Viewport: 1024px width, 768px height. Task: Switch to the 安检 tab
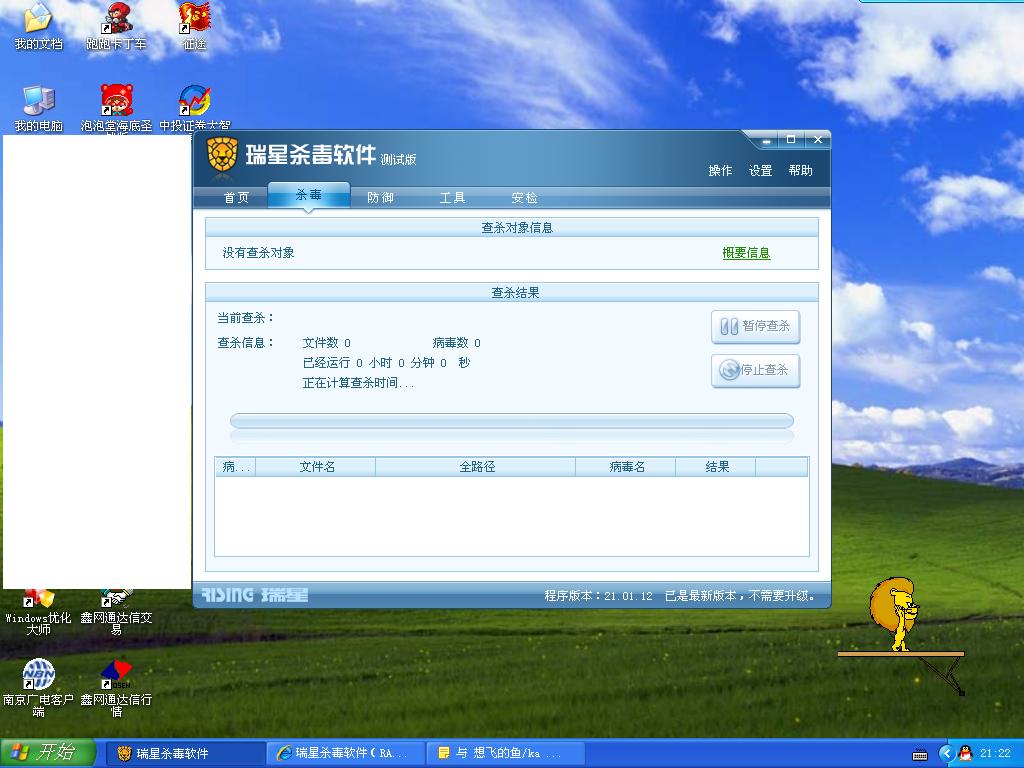click(524, 198)
